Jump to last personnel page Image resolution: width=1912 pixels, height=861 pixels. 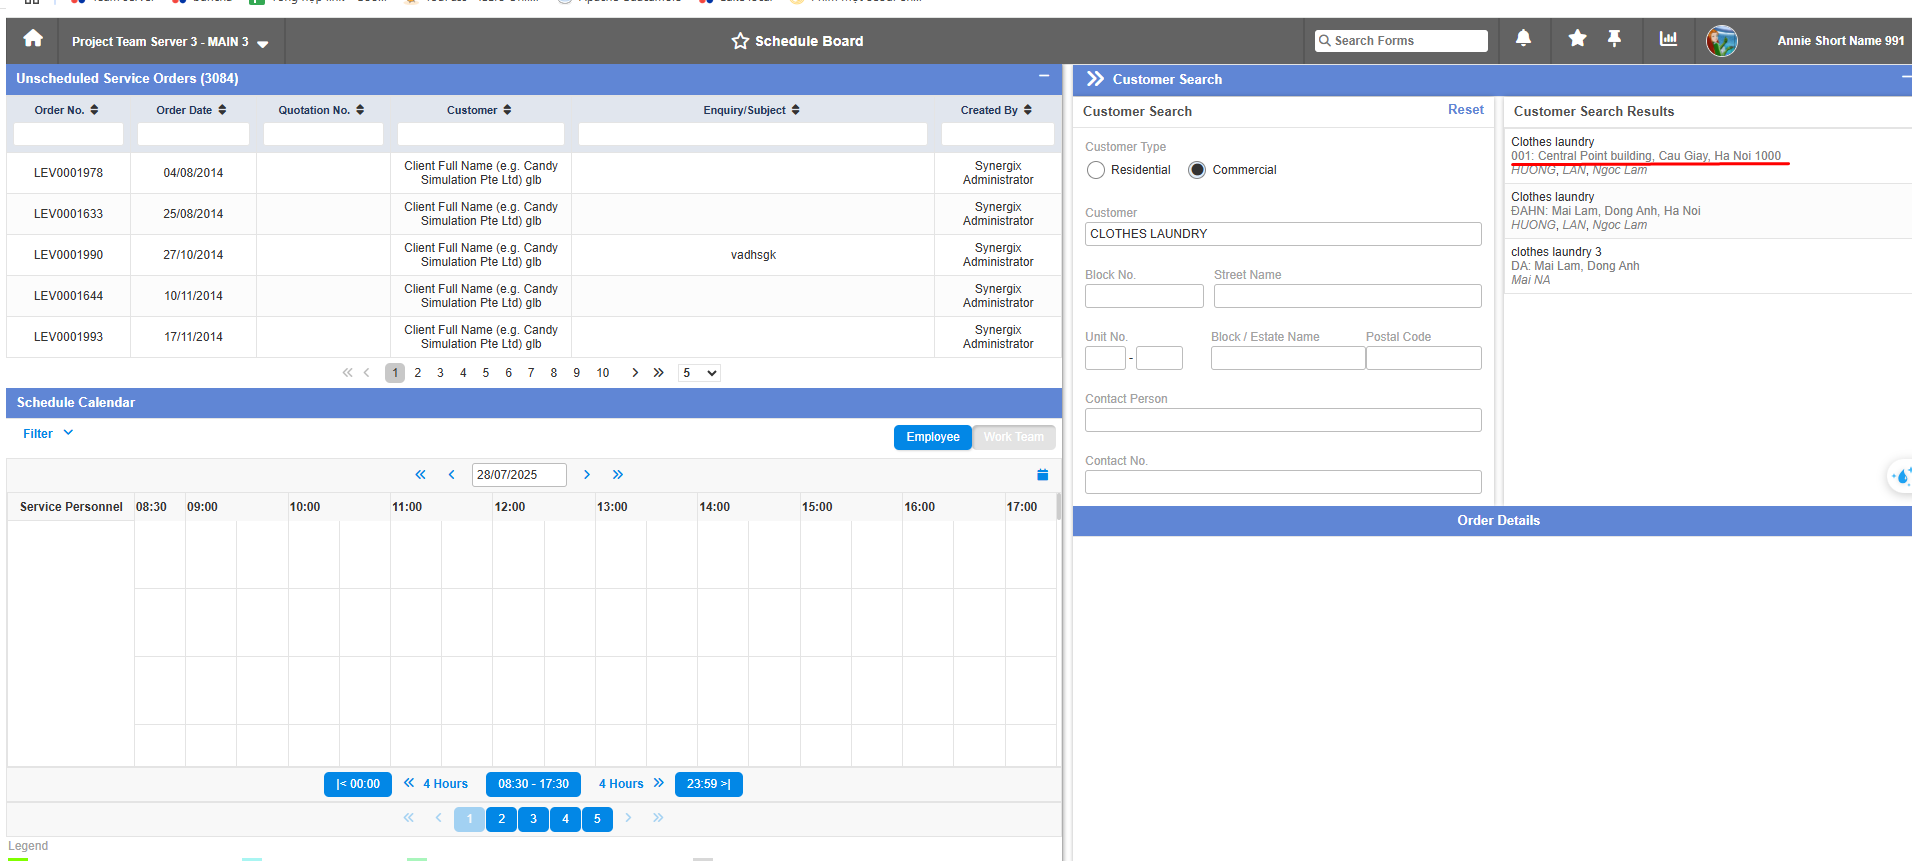click(658, 818)
